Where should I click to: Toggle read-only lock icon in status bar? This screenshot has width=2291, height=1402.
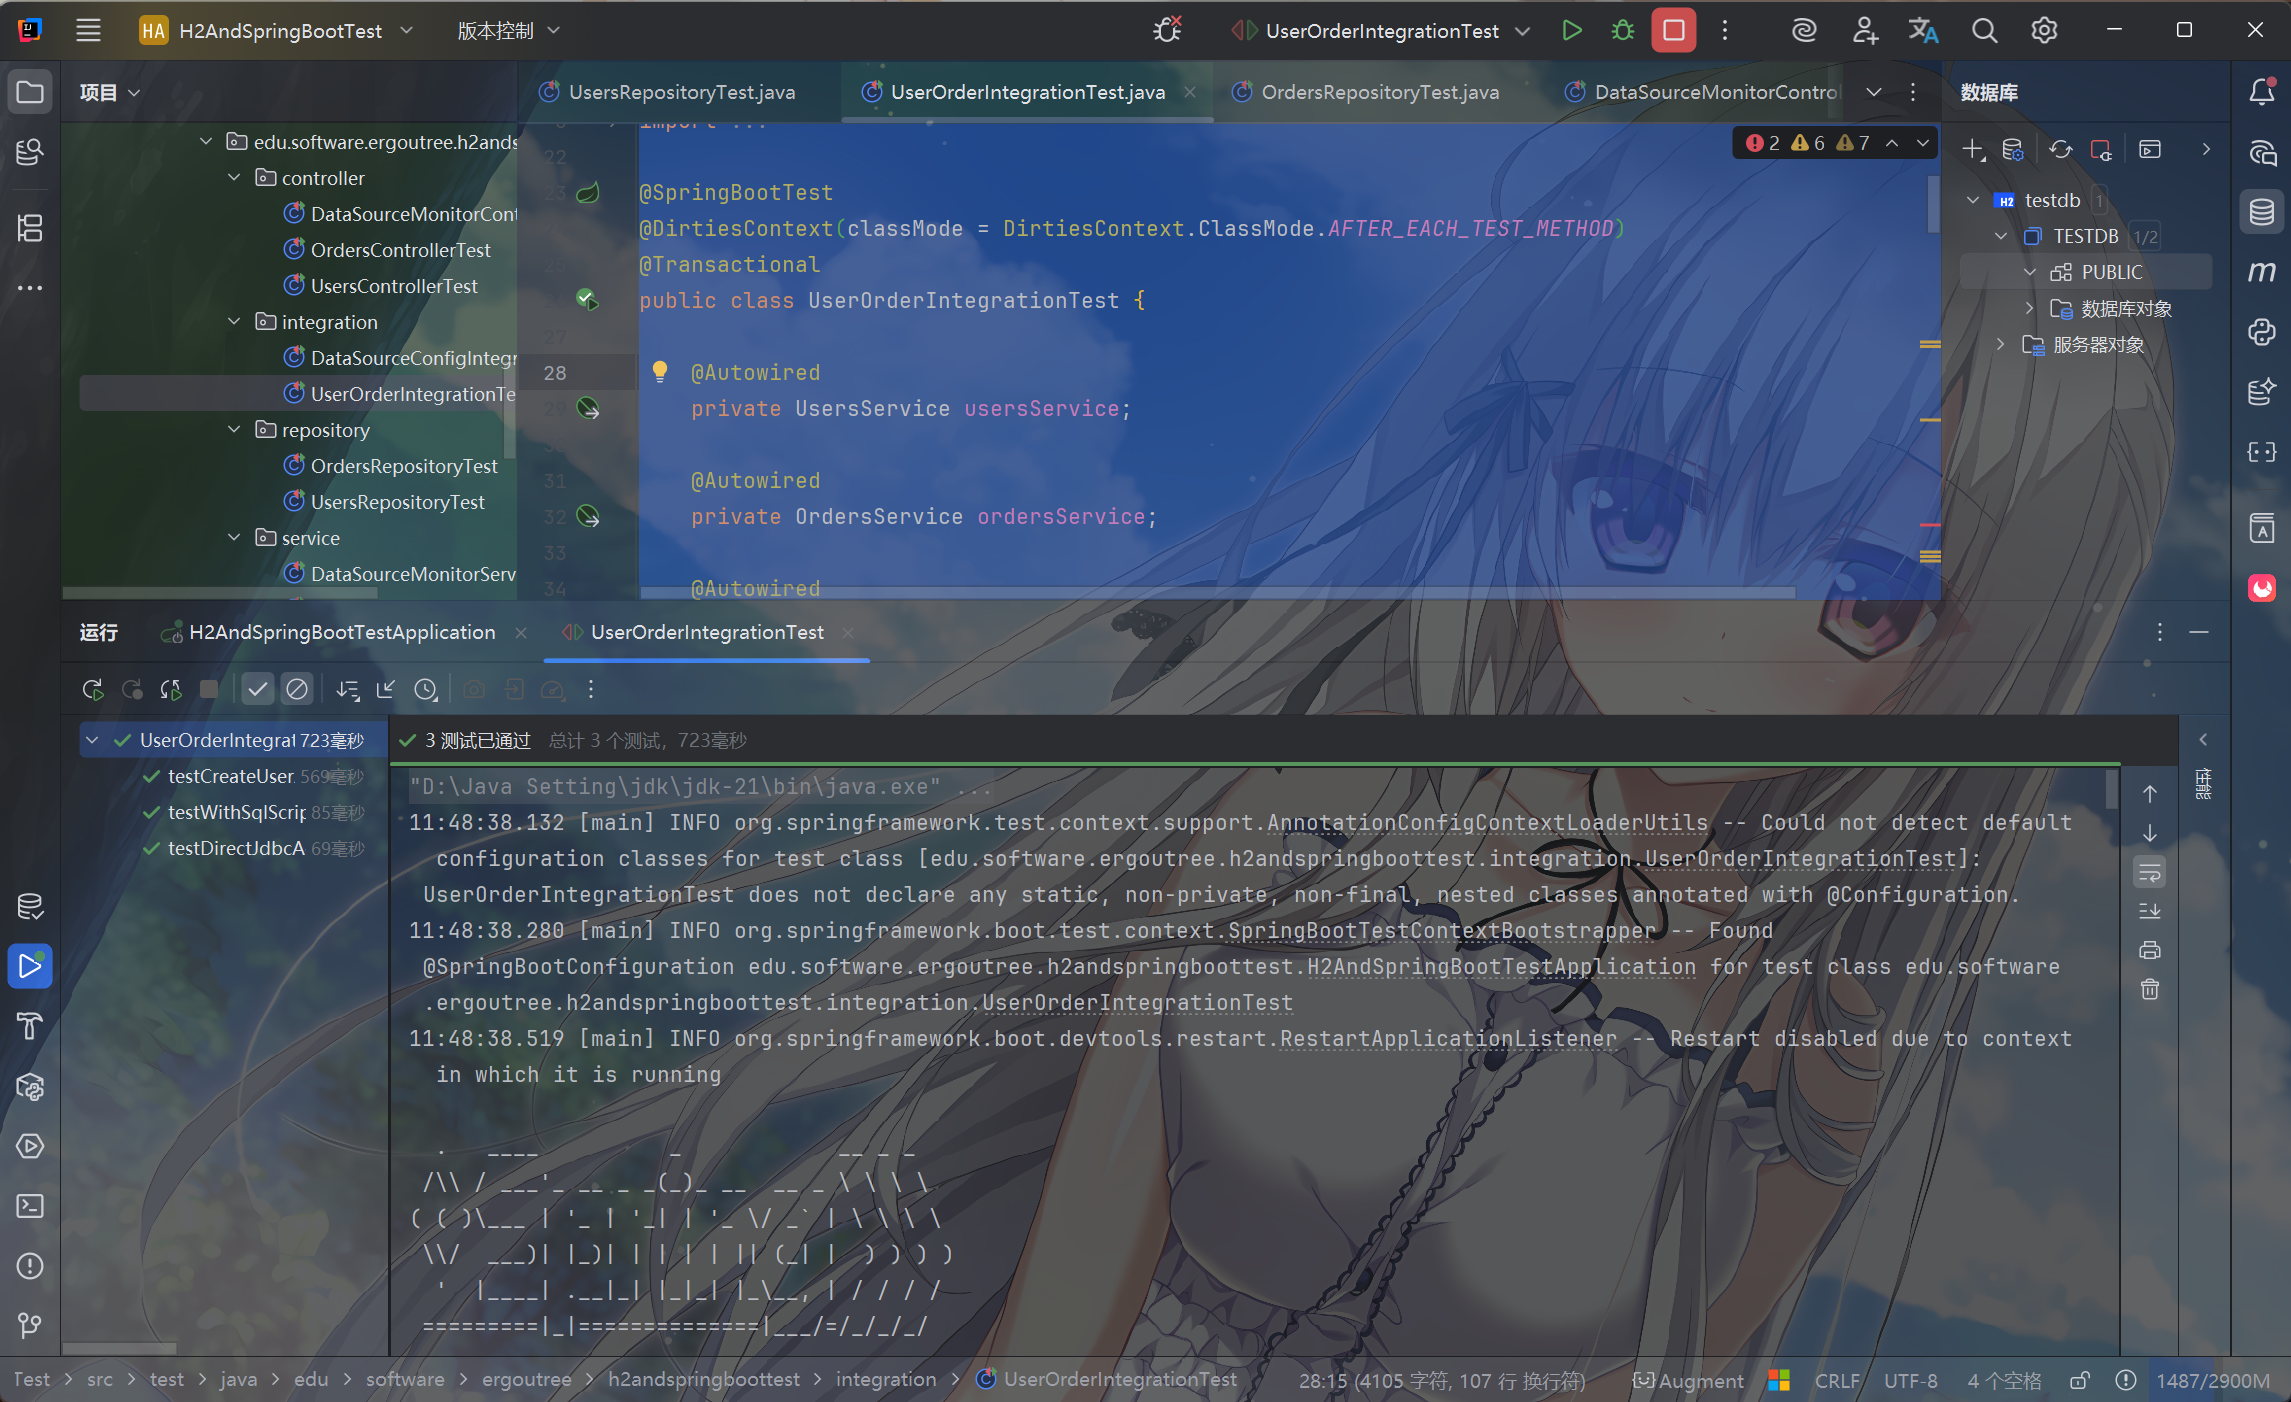tap(2080, 1381)
